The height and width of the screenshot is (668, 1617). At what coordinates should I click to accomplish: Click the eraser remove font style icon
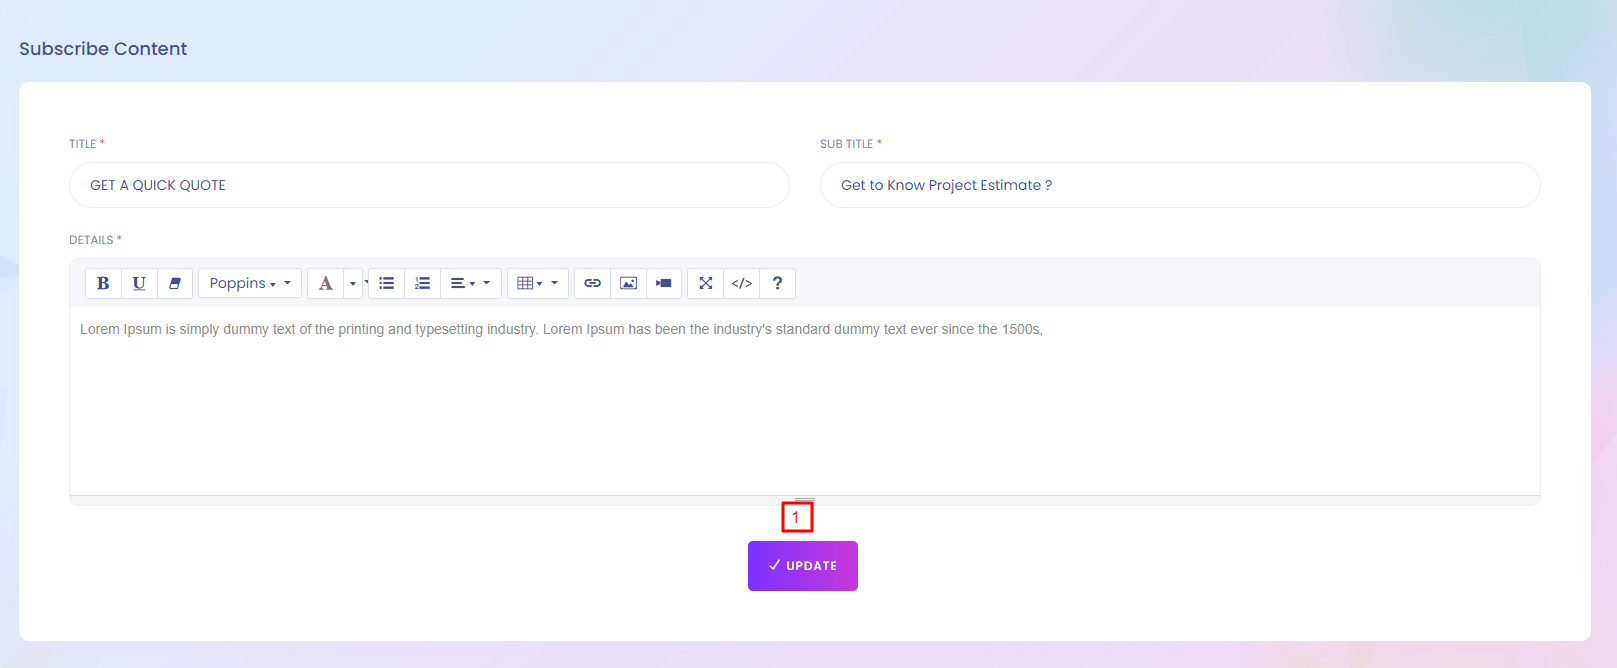(x=175, y=284)
